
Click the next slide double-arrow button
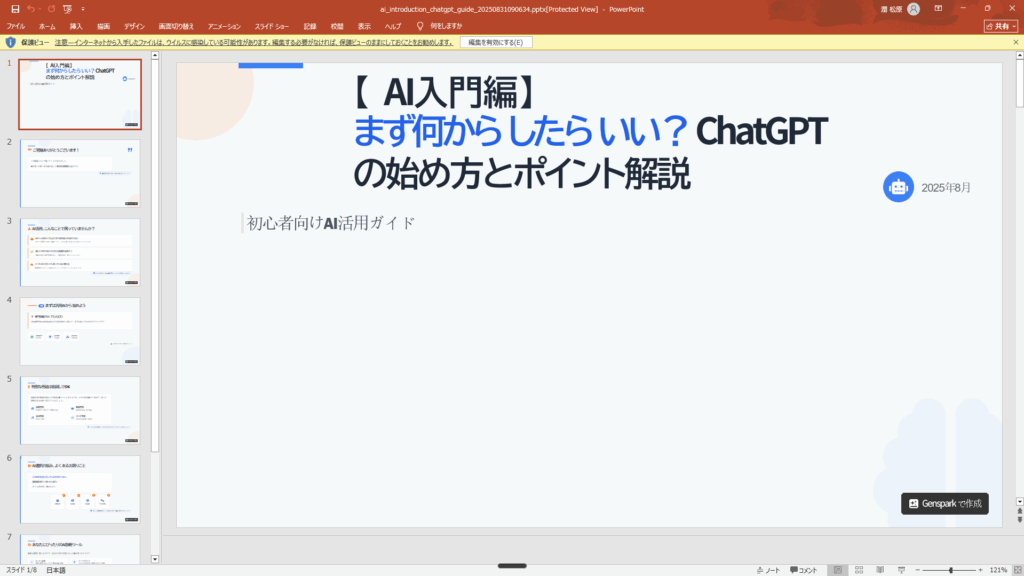coord(1019,520)
